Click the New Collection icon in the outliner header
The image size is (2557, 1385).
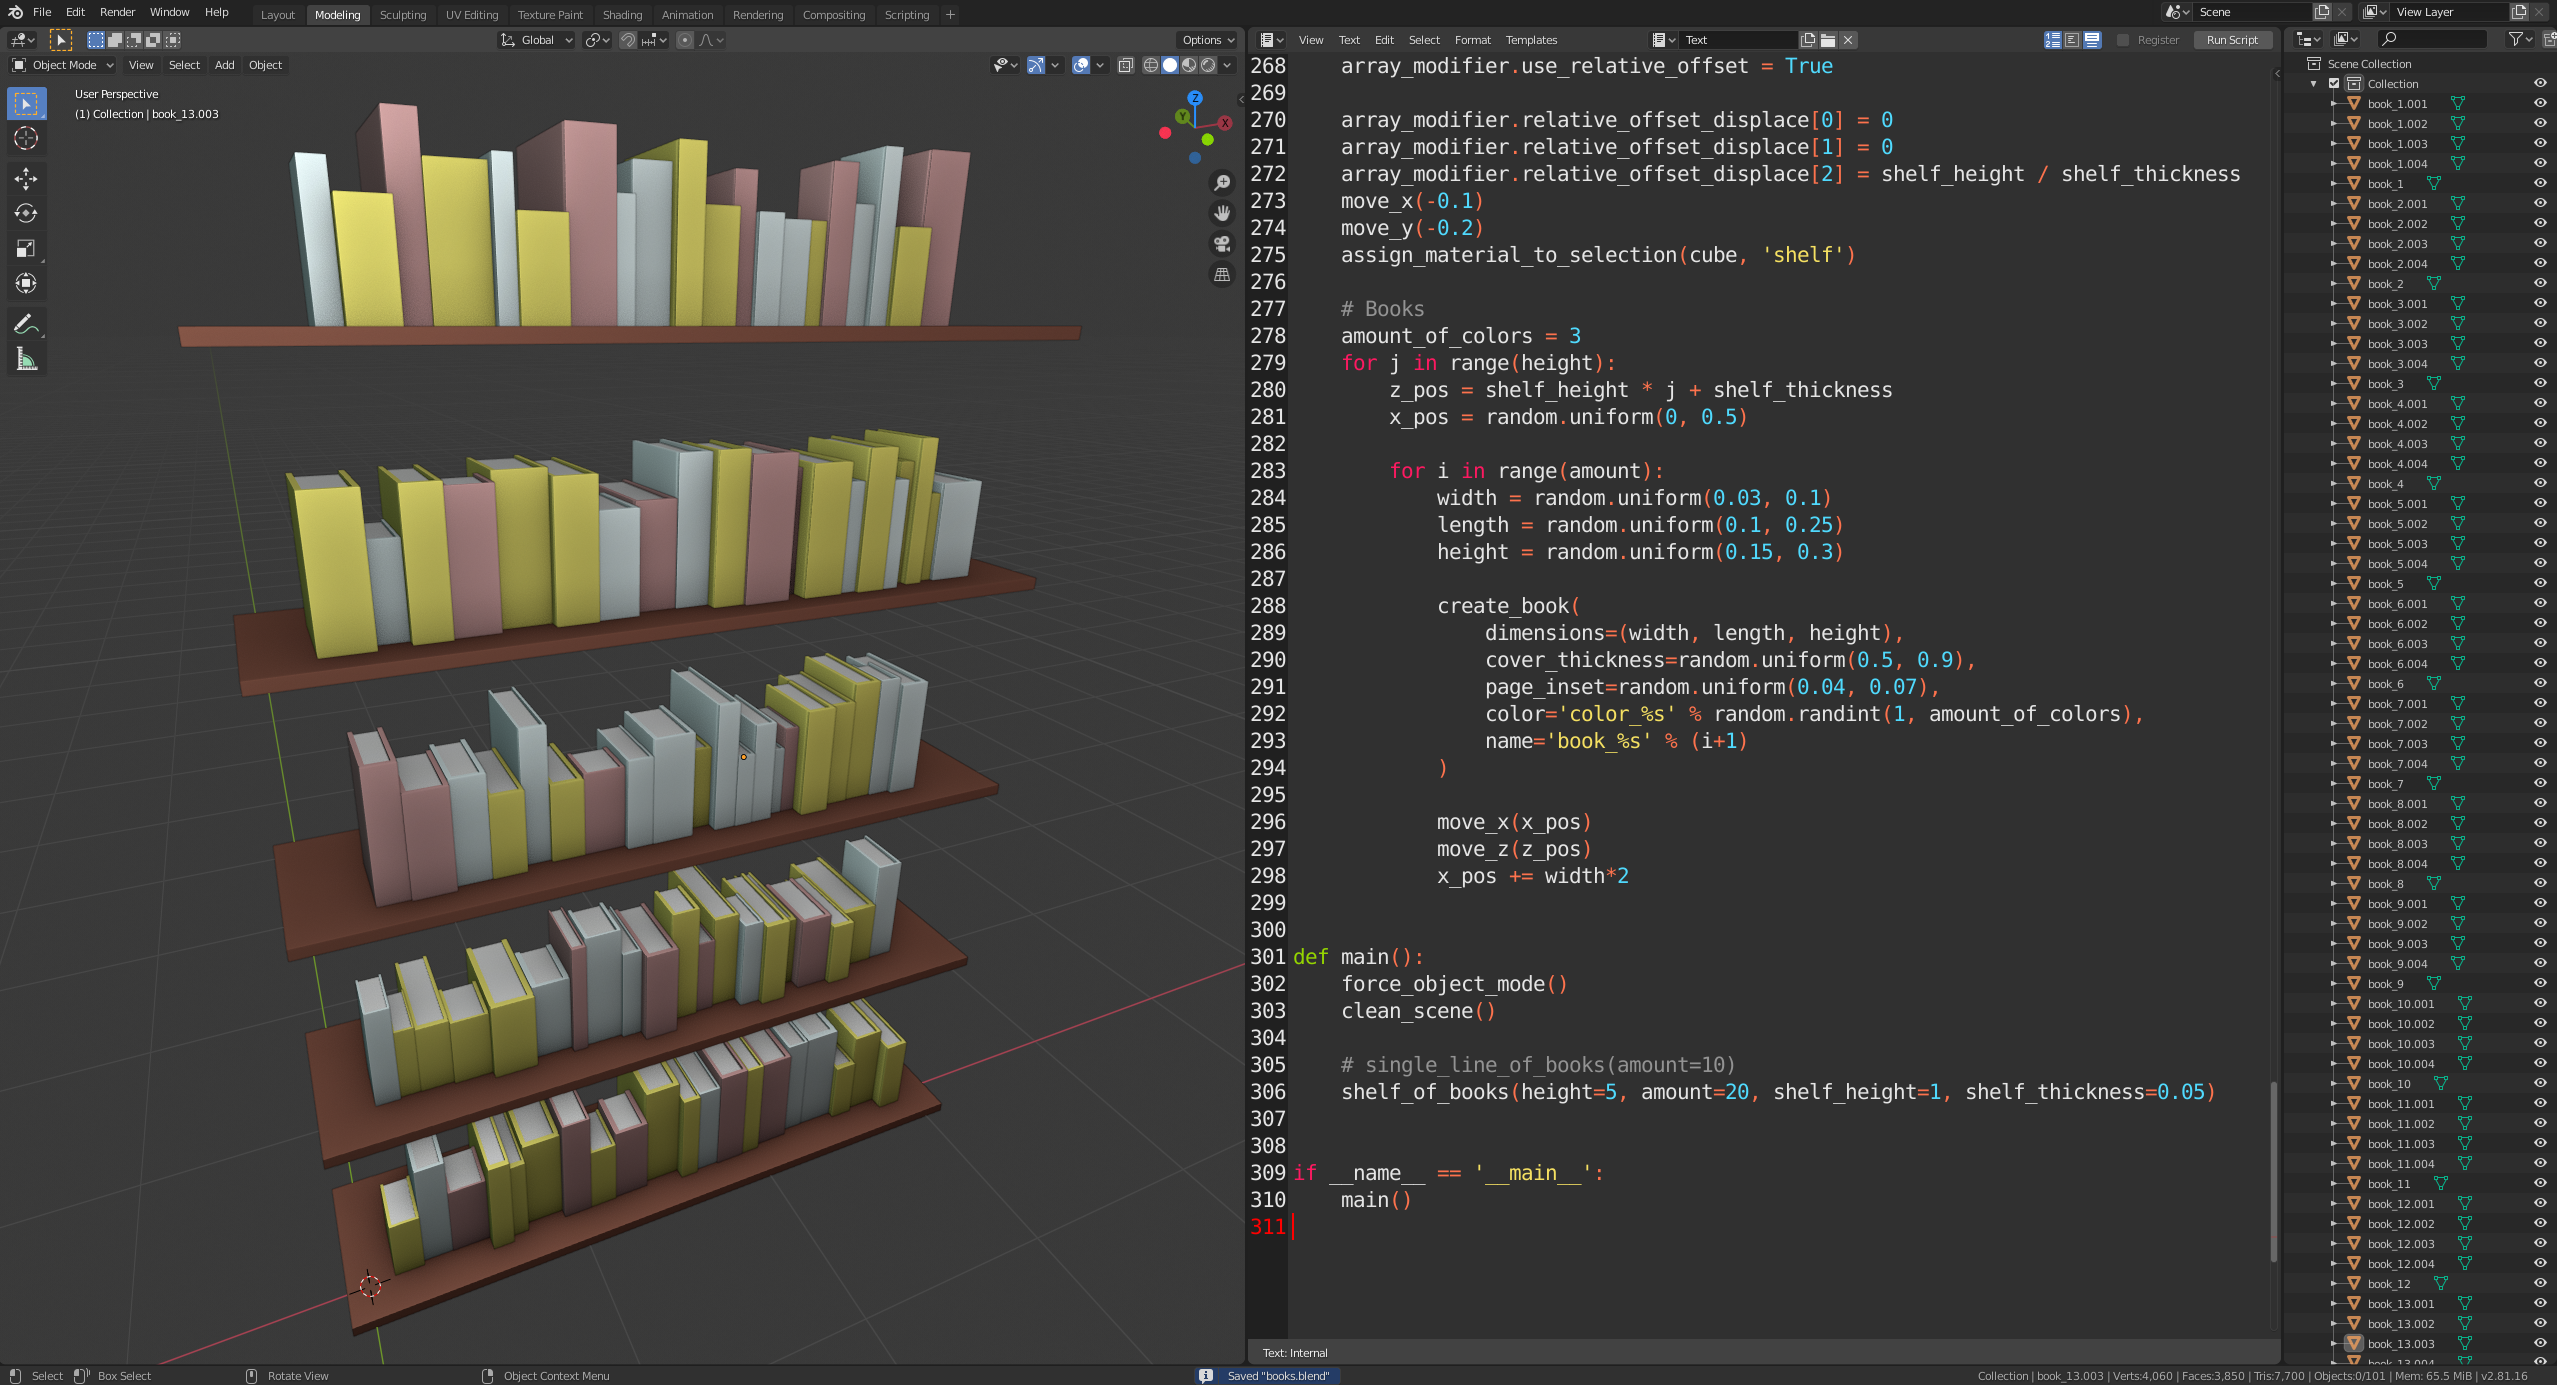(2549, 39)
